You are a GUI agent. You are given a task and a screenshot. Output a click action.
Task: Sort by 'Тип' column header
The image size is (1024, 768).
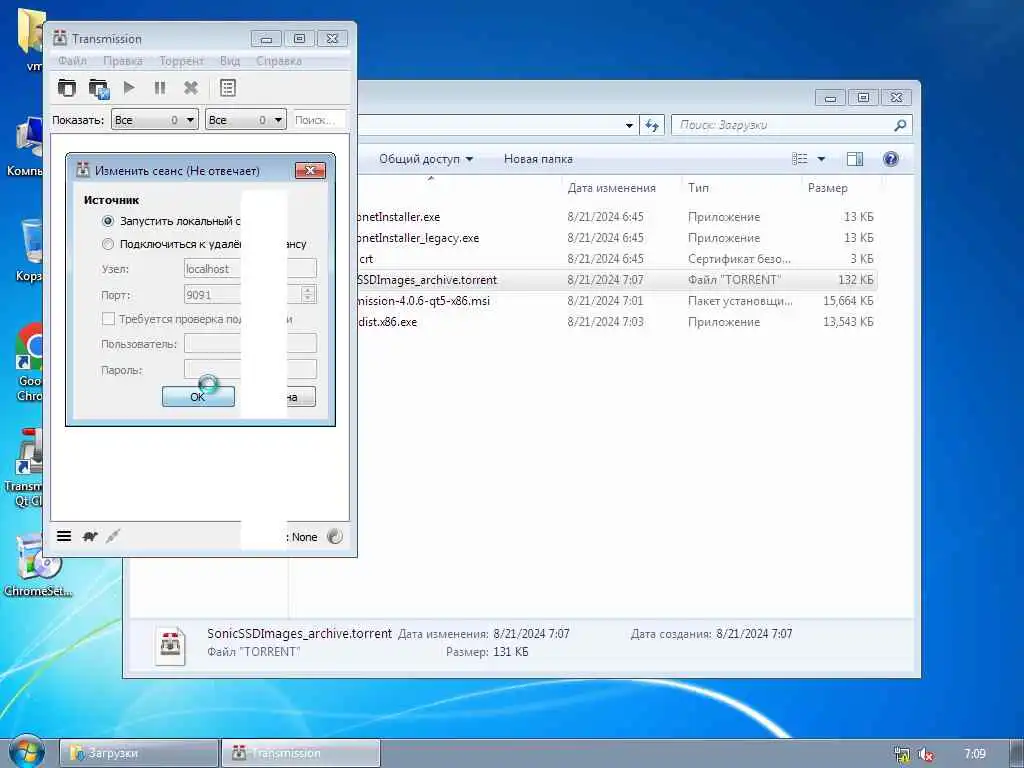698,188
